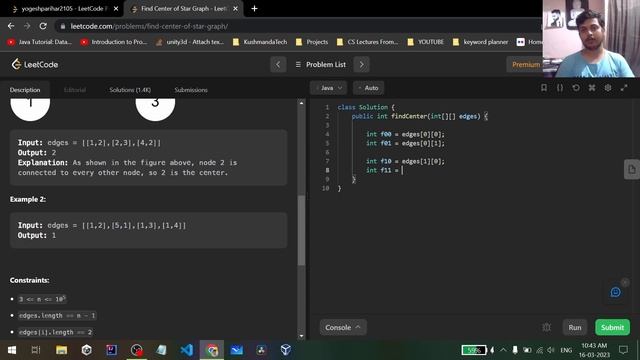Open the Editorial tab
This screenshot has width=640, height=360.
75,90
